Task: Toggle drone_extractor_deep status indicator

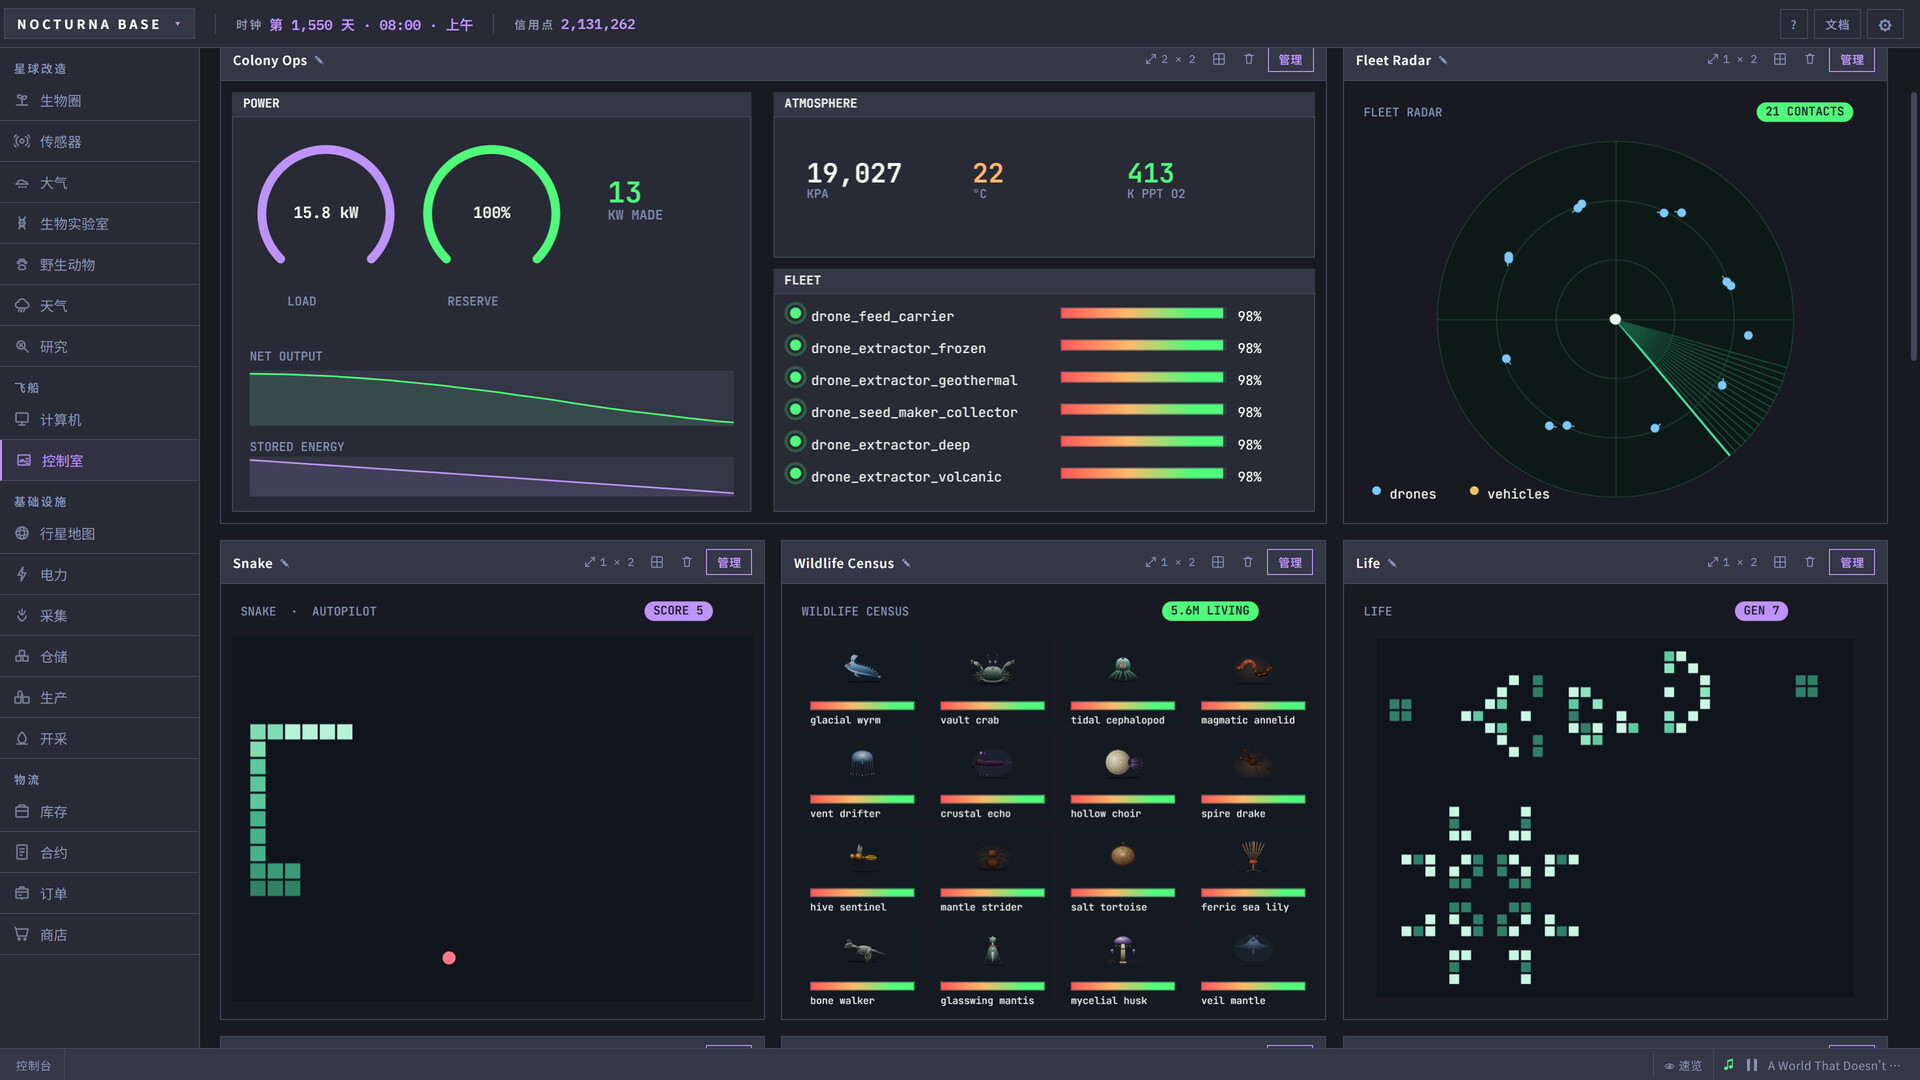Action: click(795, 442)
